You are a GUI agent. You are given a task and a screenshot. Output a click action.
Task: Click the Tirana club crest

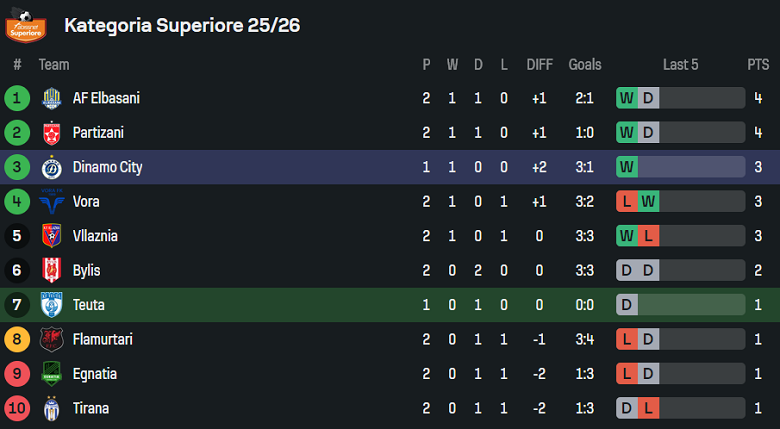click(51, 408)
